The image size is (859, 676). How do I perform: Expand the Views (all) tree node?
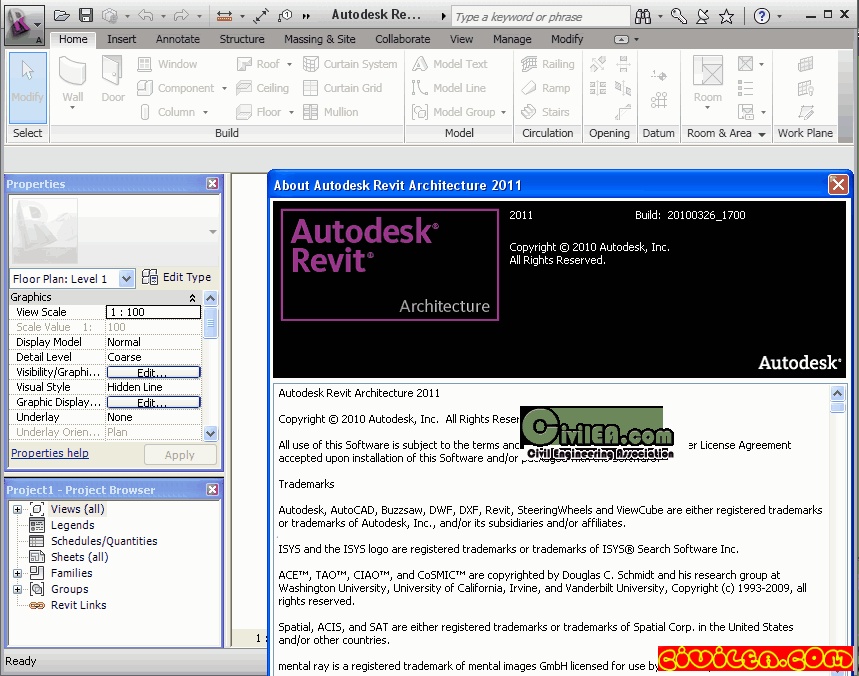tap(18, 509)
